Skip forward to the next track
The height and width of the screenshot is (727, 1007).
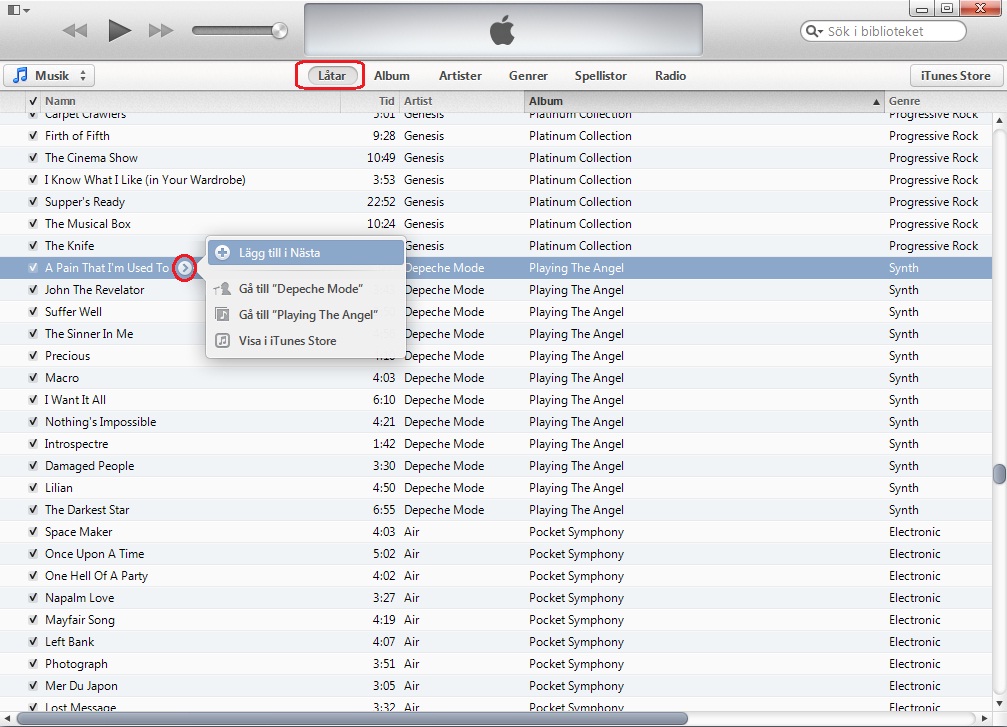pyautogui.click(x=161, y=30)
